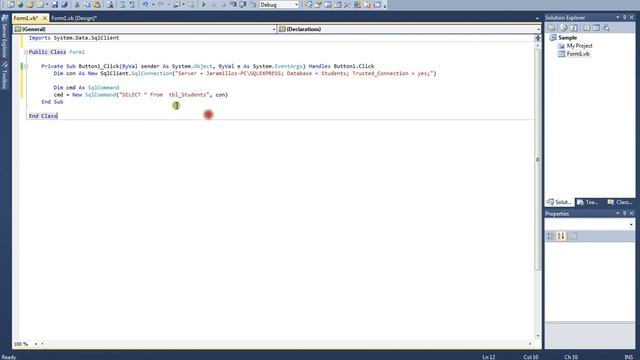Click 'Ready' in the status bar

[9, 357]
